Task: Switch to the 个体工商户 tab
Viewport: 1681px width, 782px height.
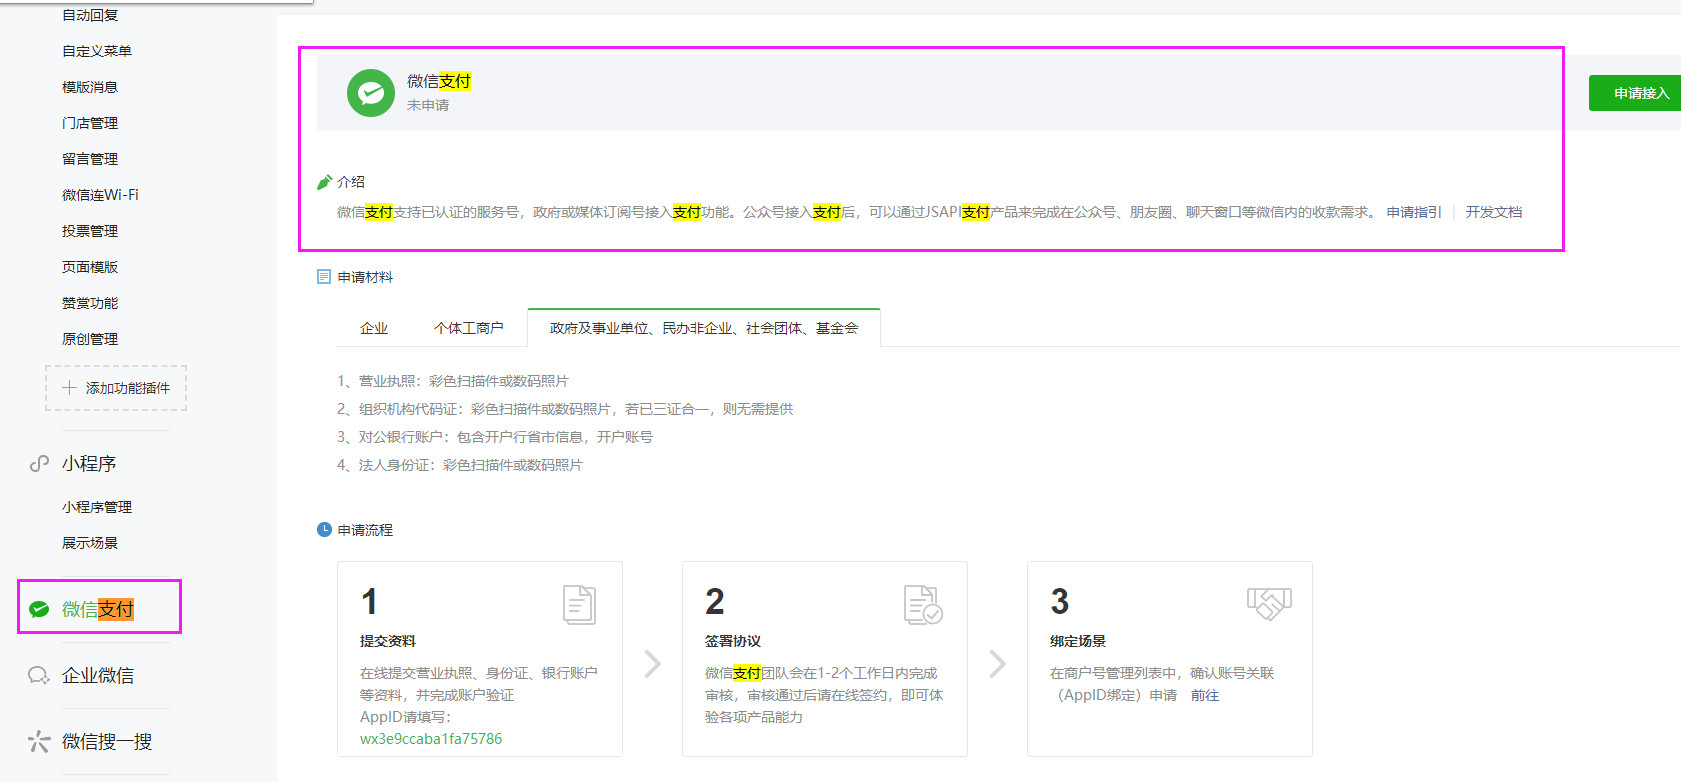Action: pos(469,328)
